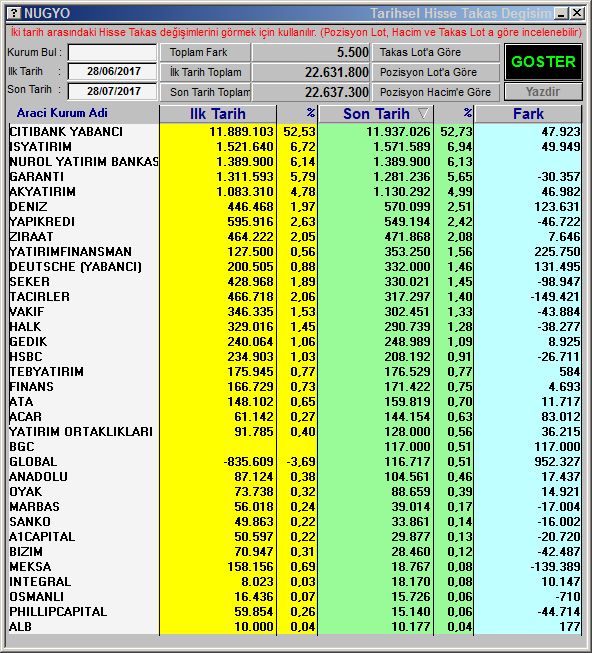The height and width of the screenshot is (653, 592).
Task: Click the Son Tarih sort triangle icon
Action: point(423,113)
